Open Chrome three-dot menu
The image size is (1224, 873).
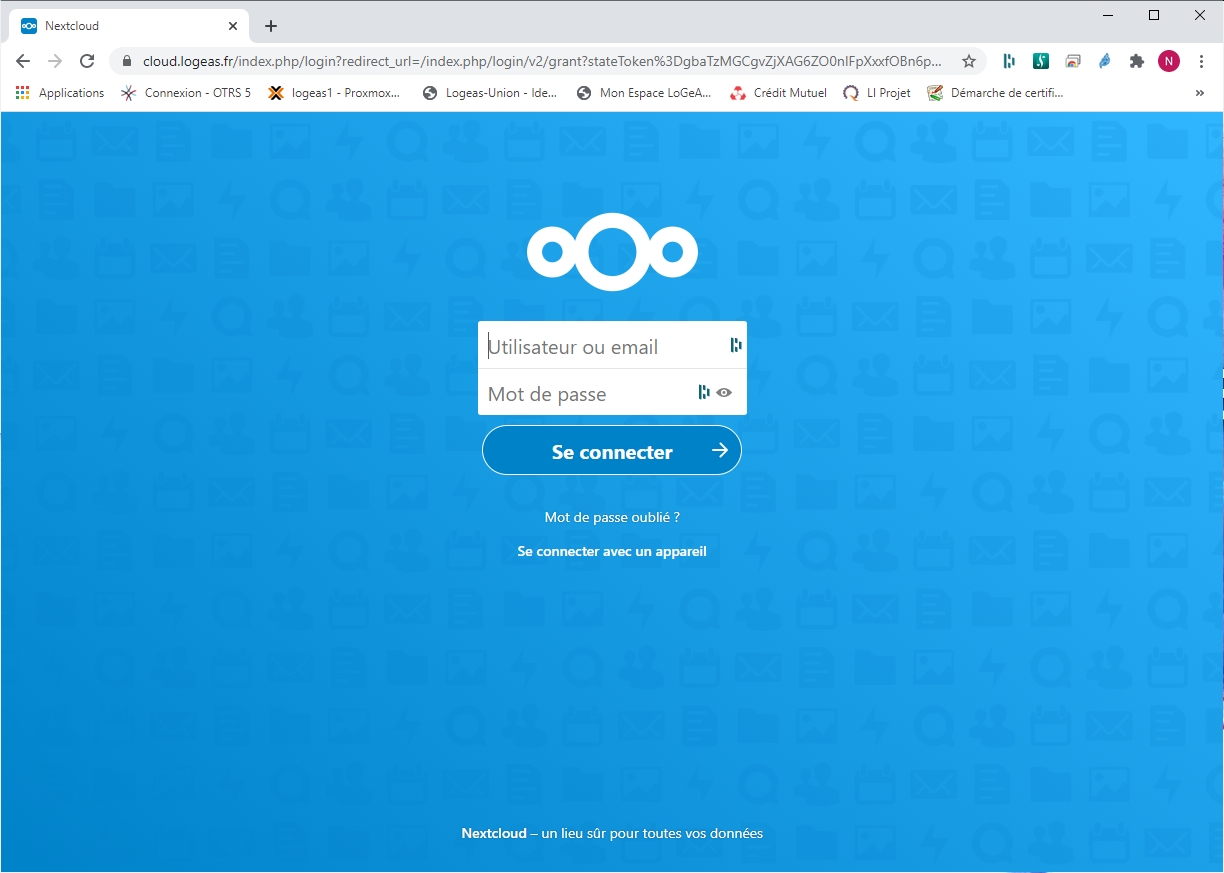pos(1201,61)
